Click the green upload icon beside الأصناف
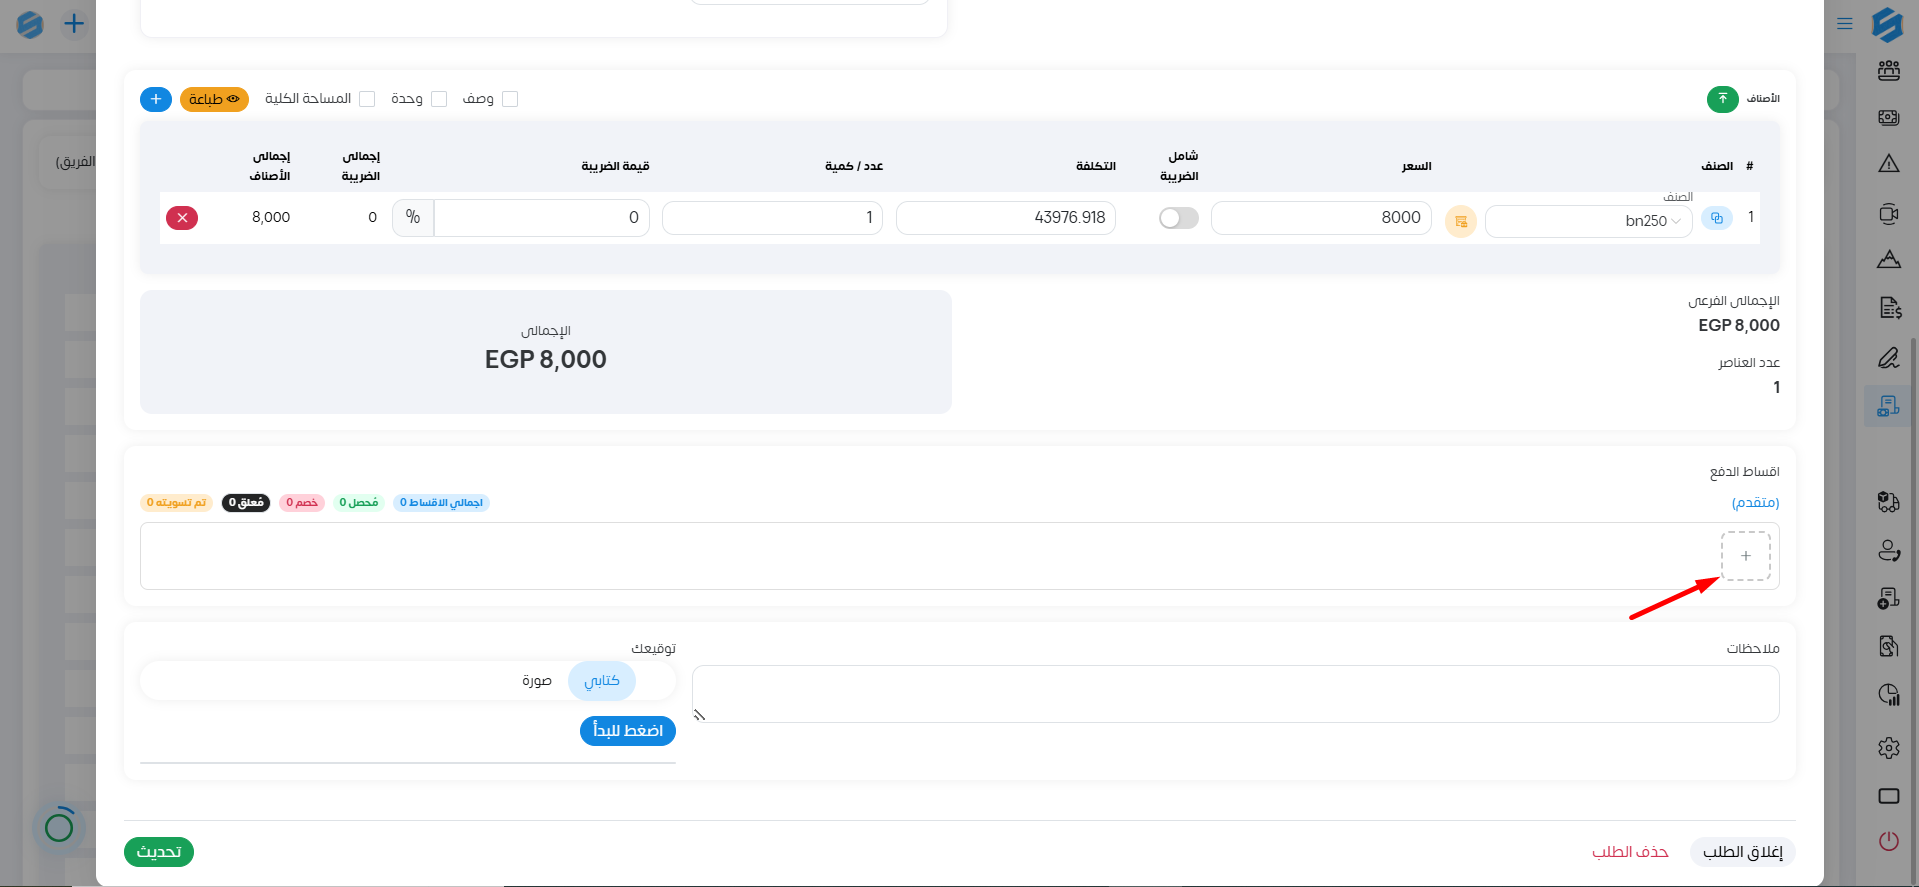 [1722, 99]
